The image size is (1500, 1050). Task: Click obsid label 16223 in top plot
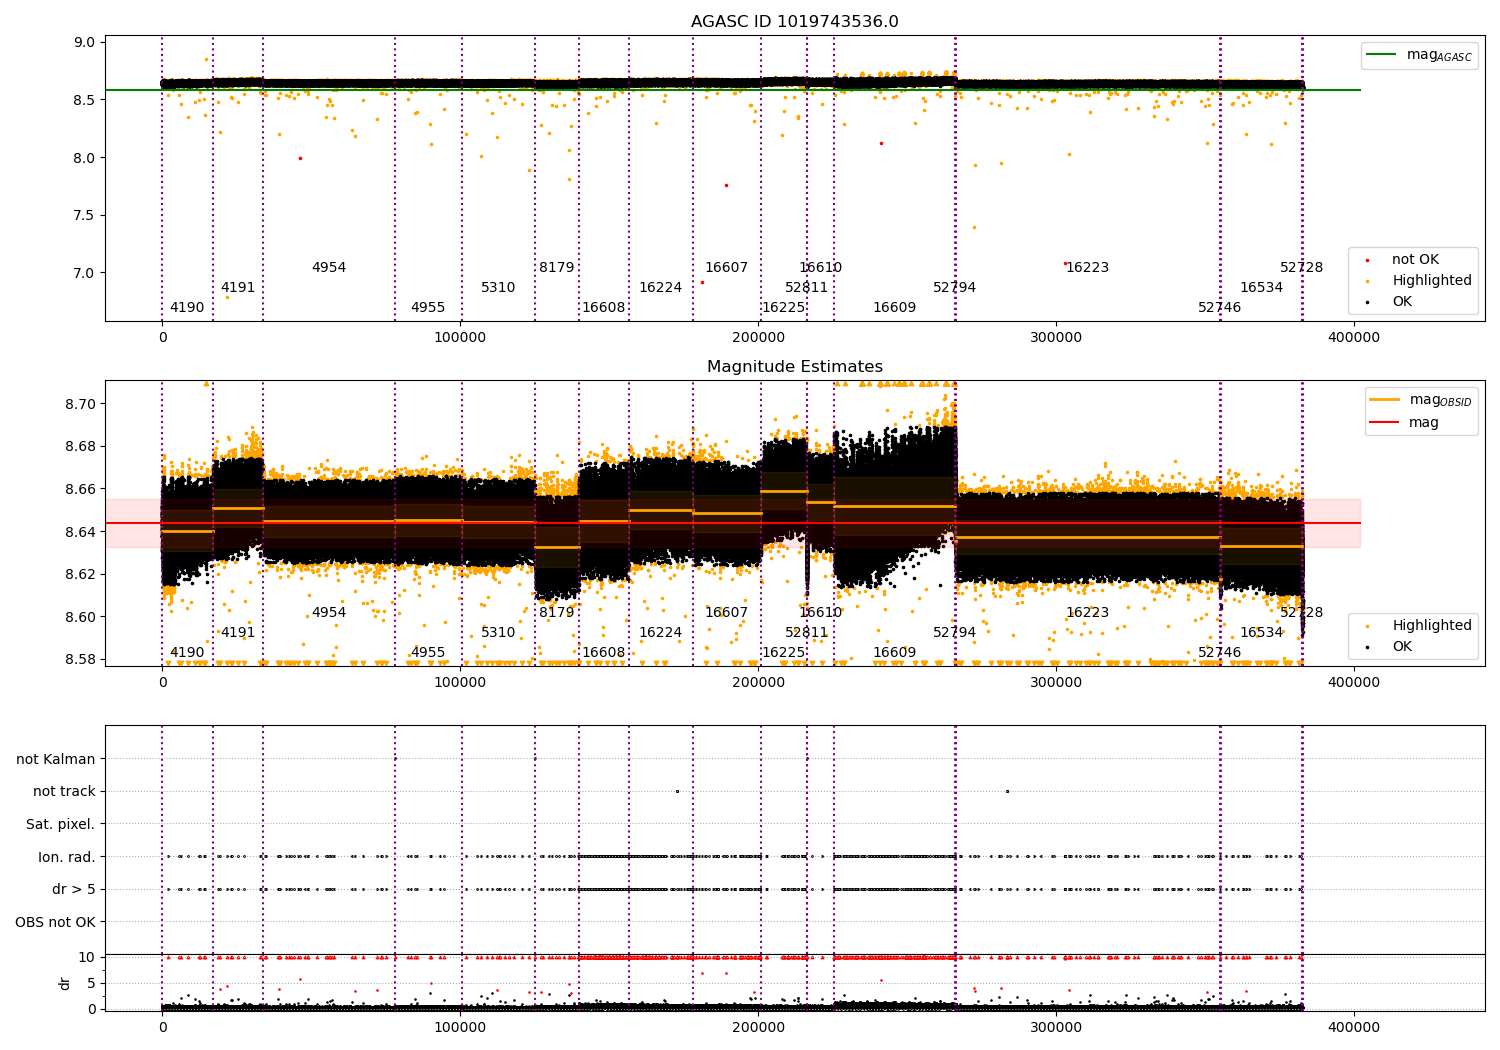1088,267
